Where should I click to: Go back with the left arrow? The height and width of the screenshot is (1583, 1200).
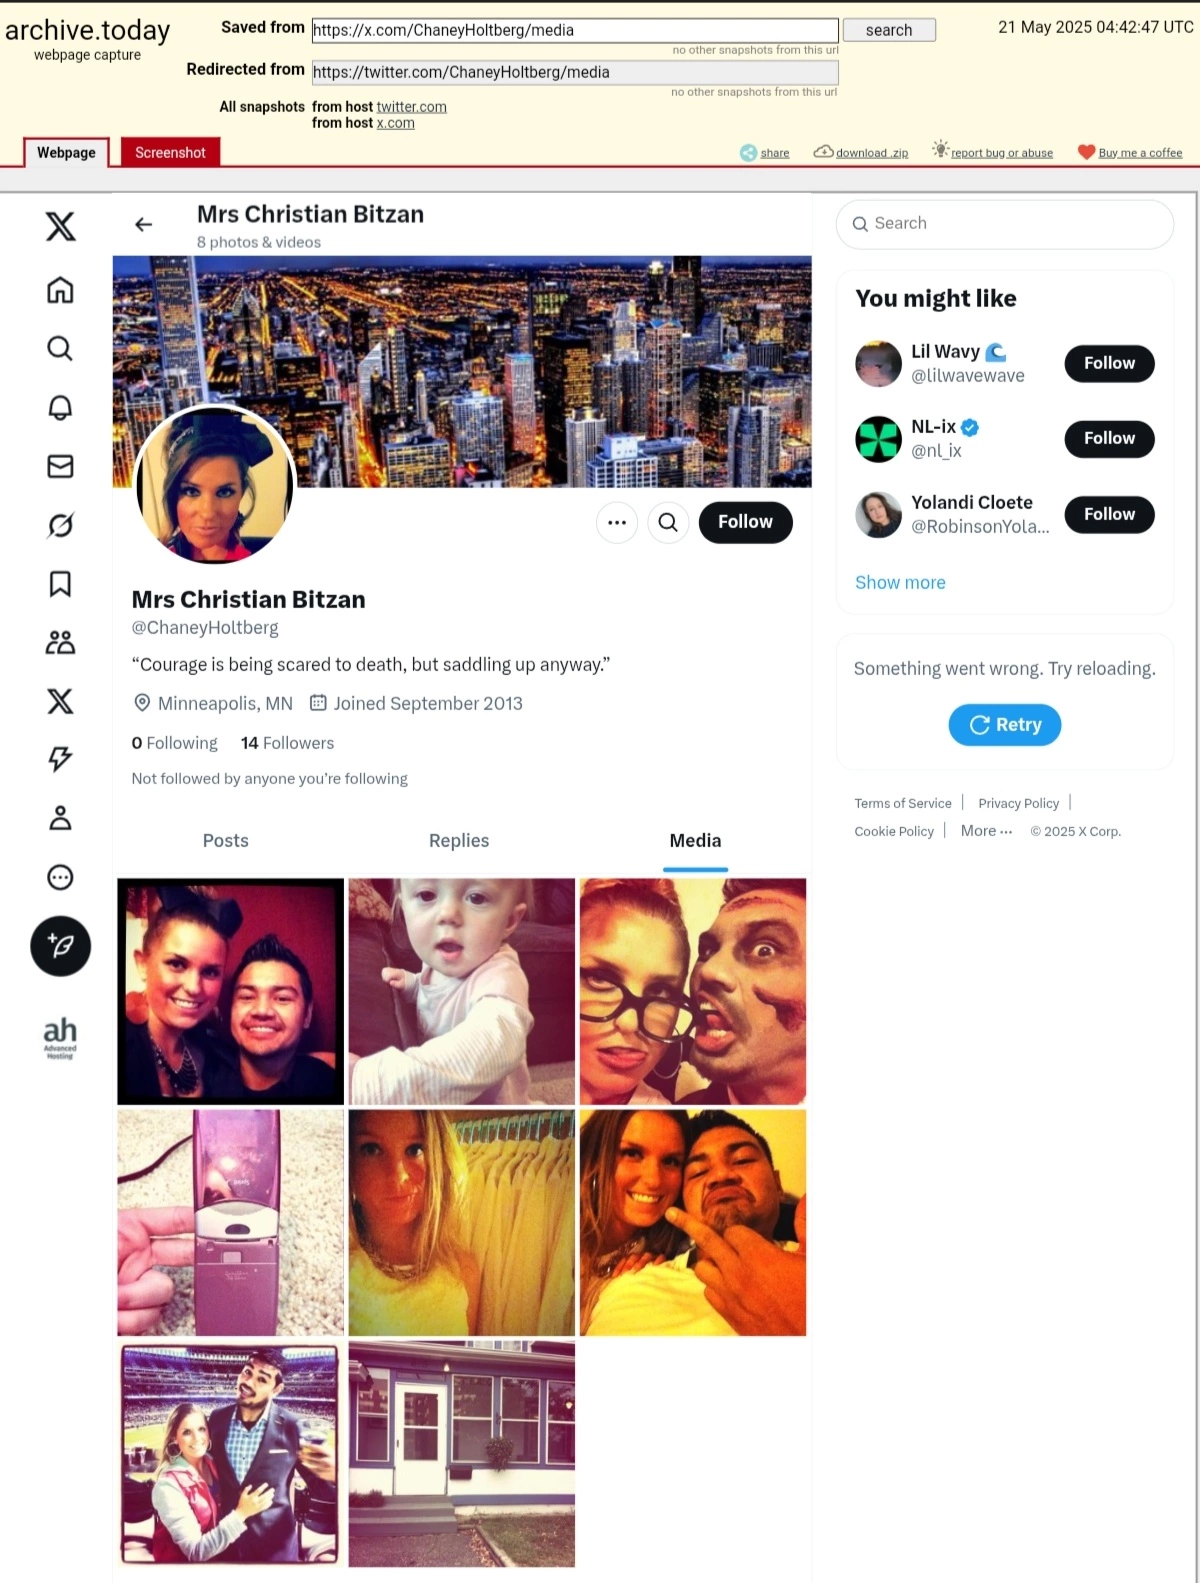click(143, 224)
